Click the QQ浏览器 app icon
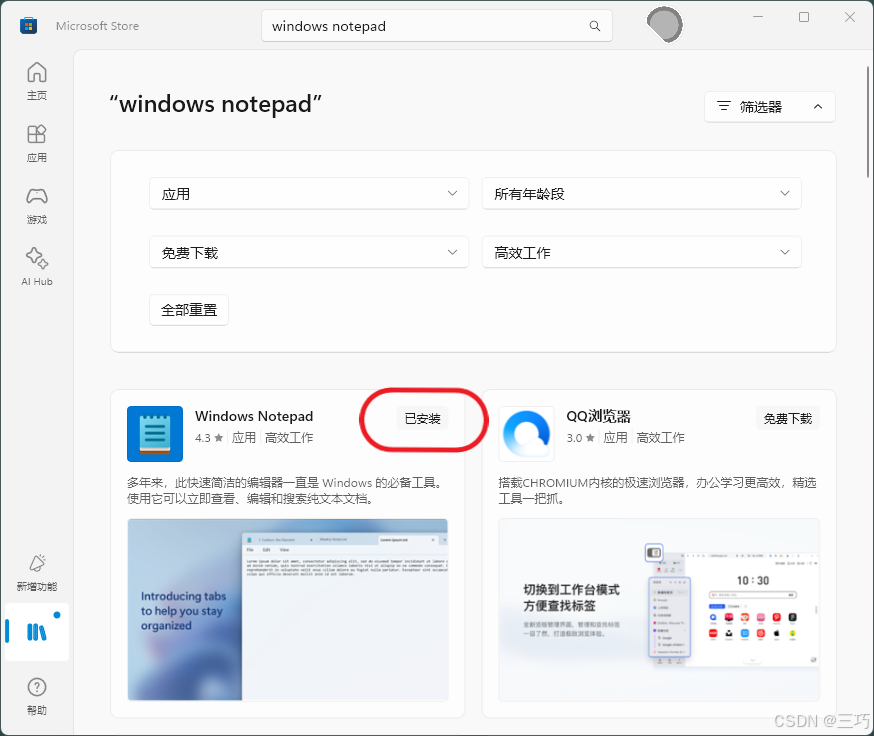The width and height of the screenshot is (874, 736). [x=527, y=434]
